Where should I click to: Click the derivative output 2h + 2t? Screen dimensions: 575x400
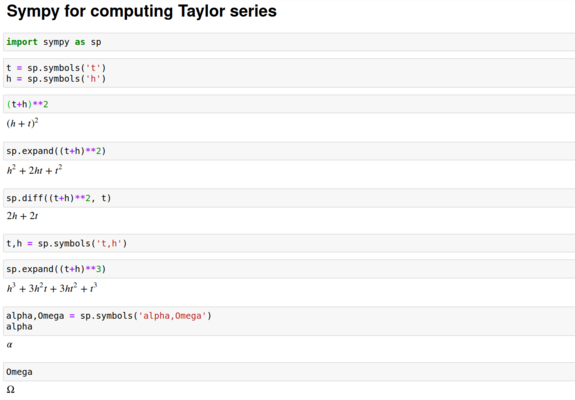(22, 216)
